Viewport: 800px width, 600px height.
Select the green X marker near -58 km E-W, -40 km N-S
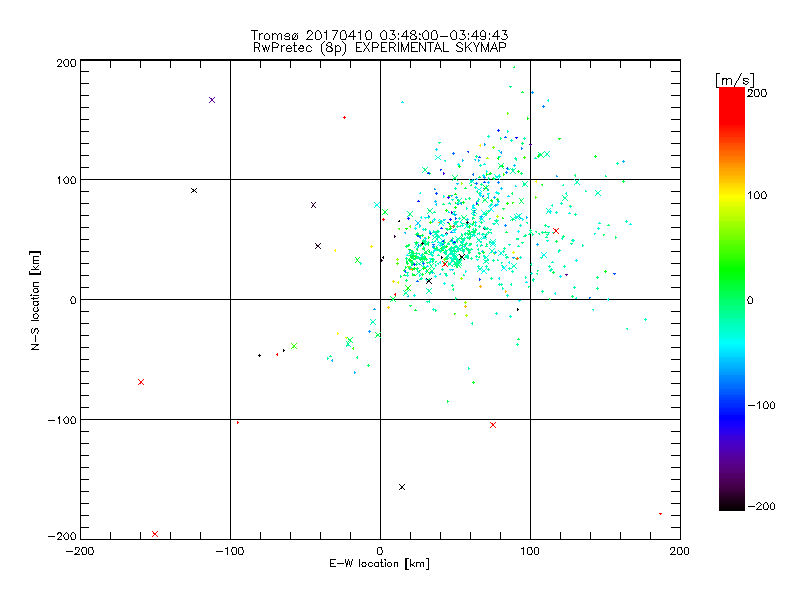tap(294, 346)
